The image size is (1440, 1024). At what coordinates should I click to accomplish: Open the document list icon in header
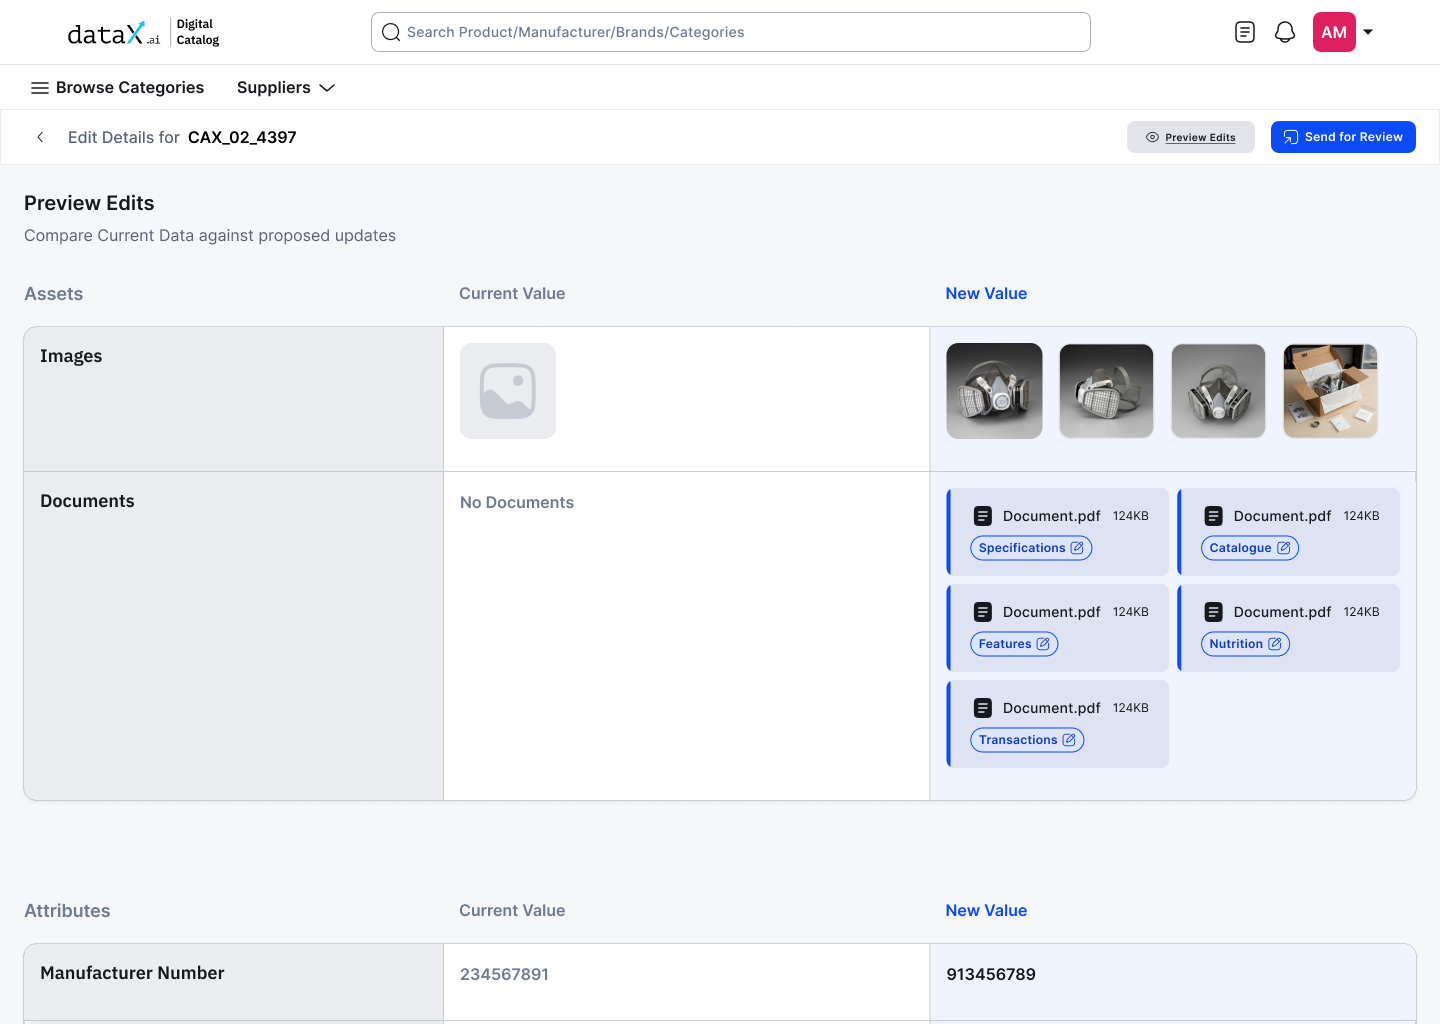pyautogui.click(x=1245, y=32)
